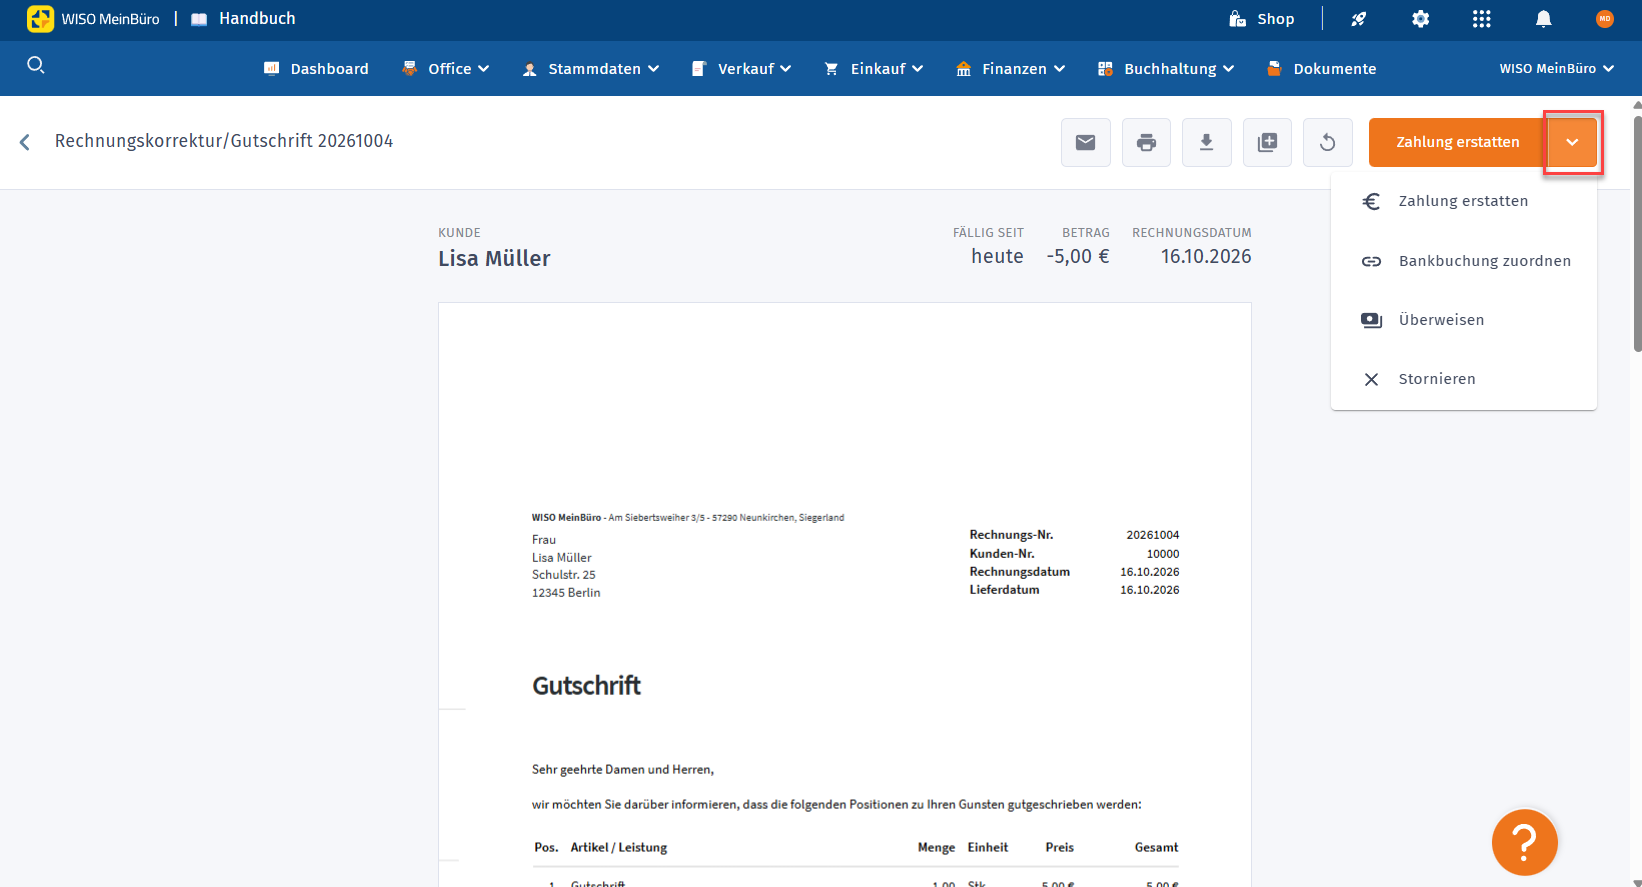Open the Shop link
The height and width of the screenshot is (887, 1642).
pos(1262,19)
